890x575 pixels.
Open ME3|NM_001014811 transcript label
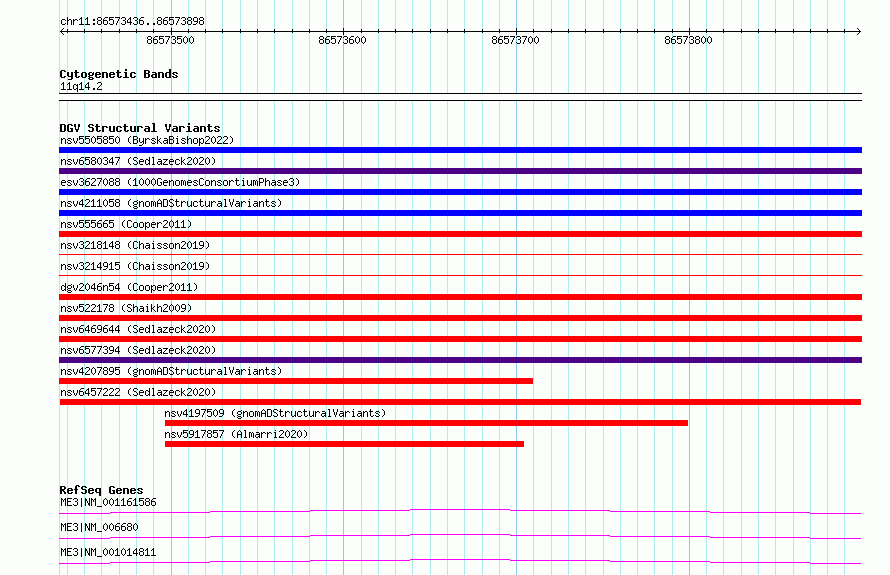click(x=108, y=552)
